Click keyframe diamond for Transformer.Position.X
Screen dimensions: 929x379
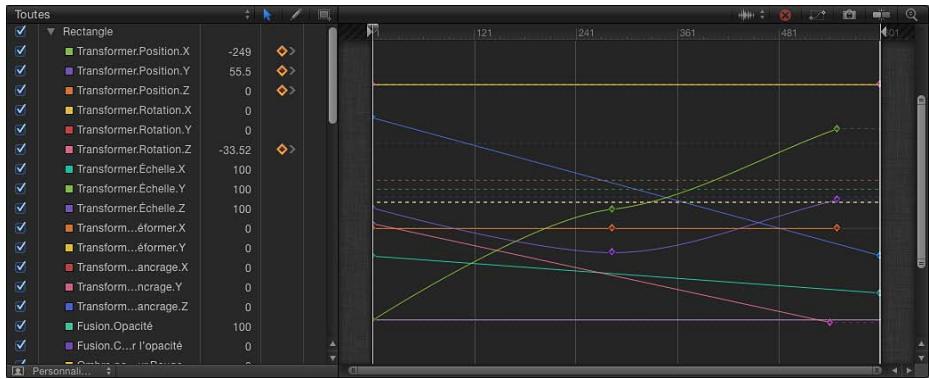tap(281, 51)
